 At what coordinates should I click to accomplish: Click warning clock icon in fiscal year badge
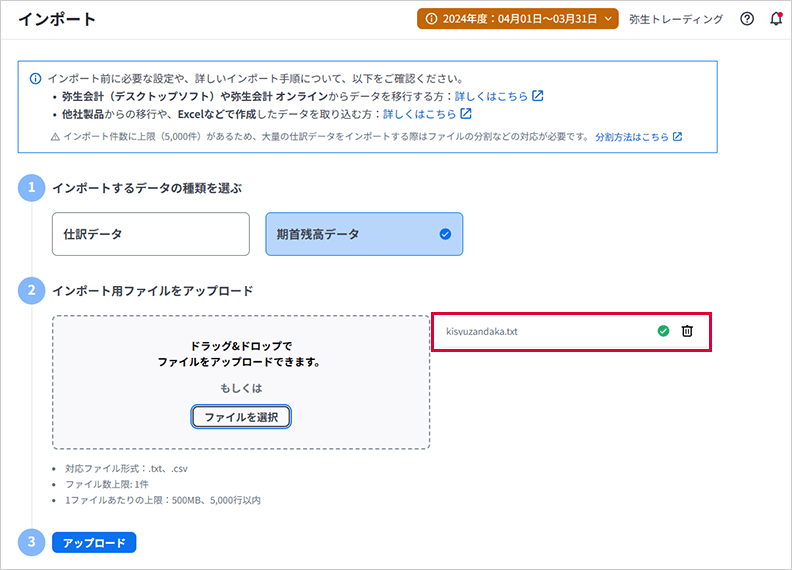click(x=431, y=19)
